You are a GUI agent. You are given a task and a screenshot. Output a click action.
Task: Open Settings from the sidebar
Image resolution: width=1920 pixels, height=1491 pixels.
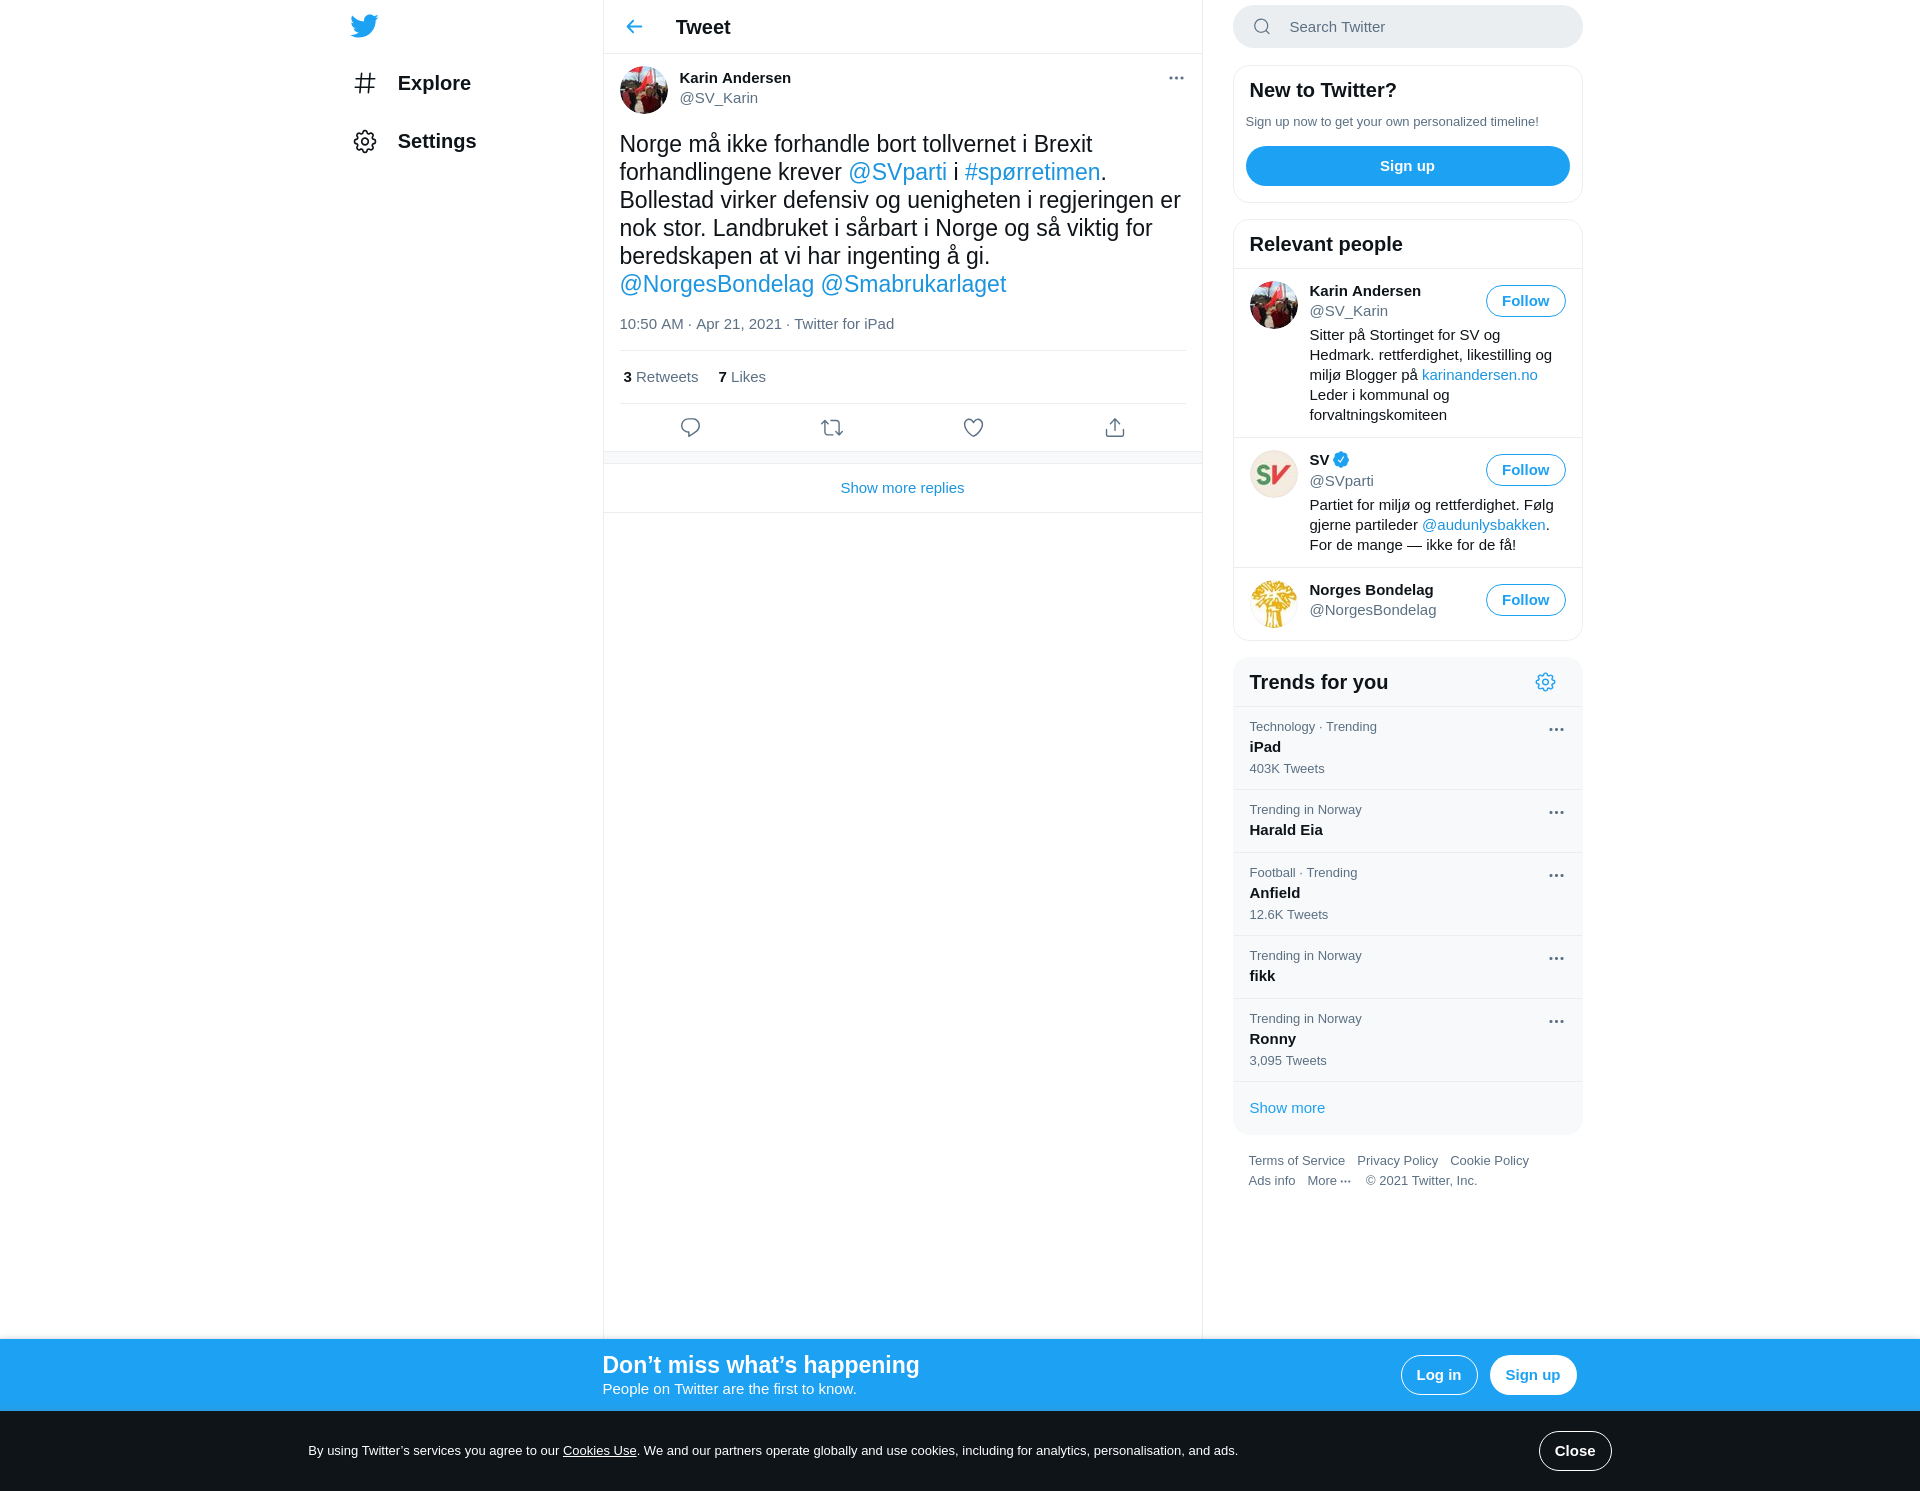tap(414, 141)
